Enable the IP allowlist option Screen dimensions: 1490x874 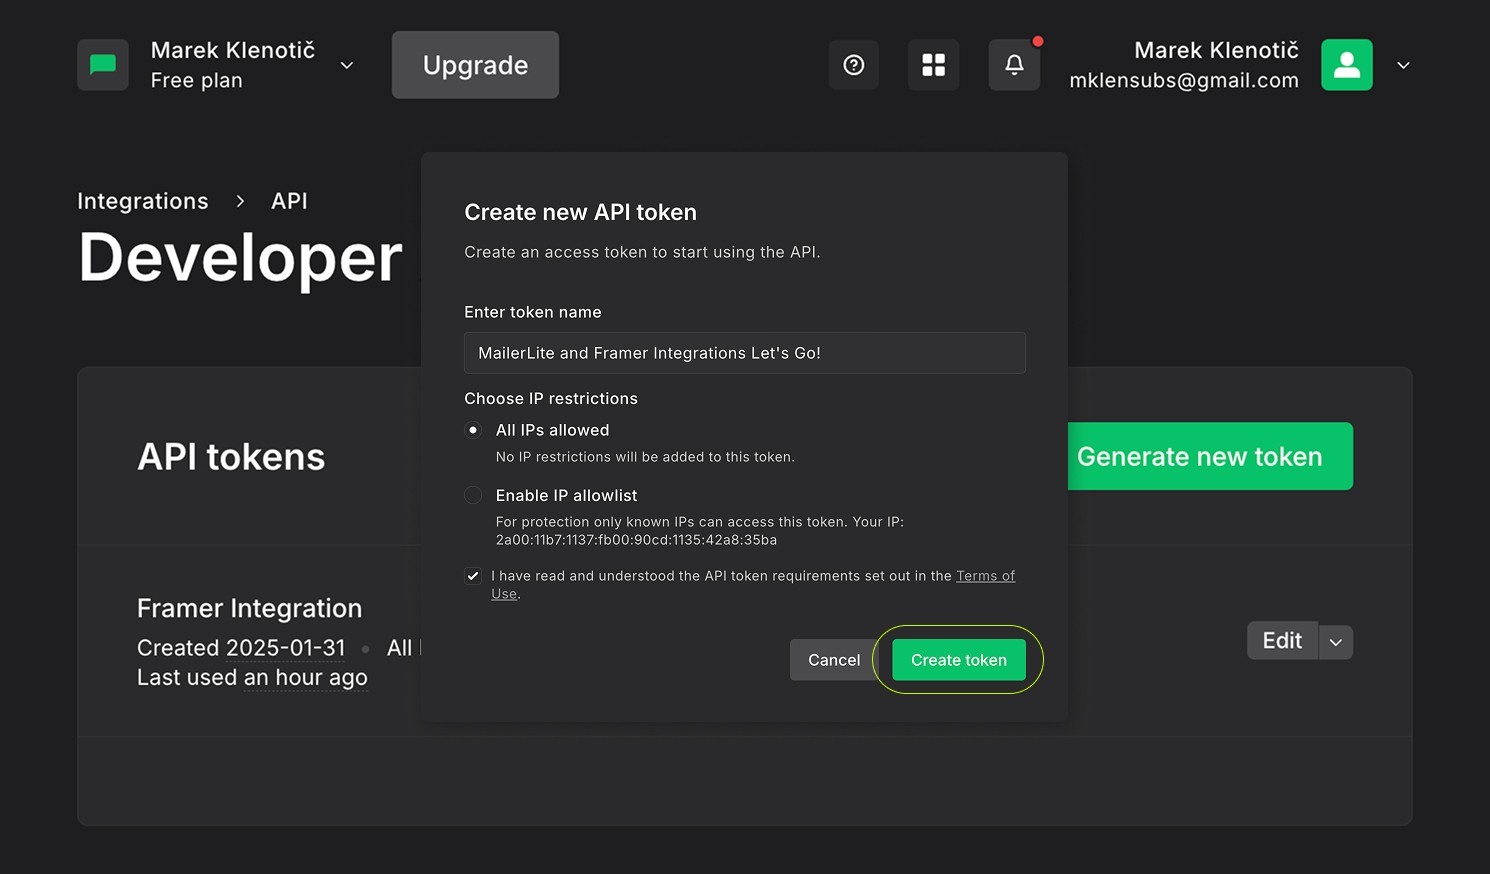(x=472, y=494)
